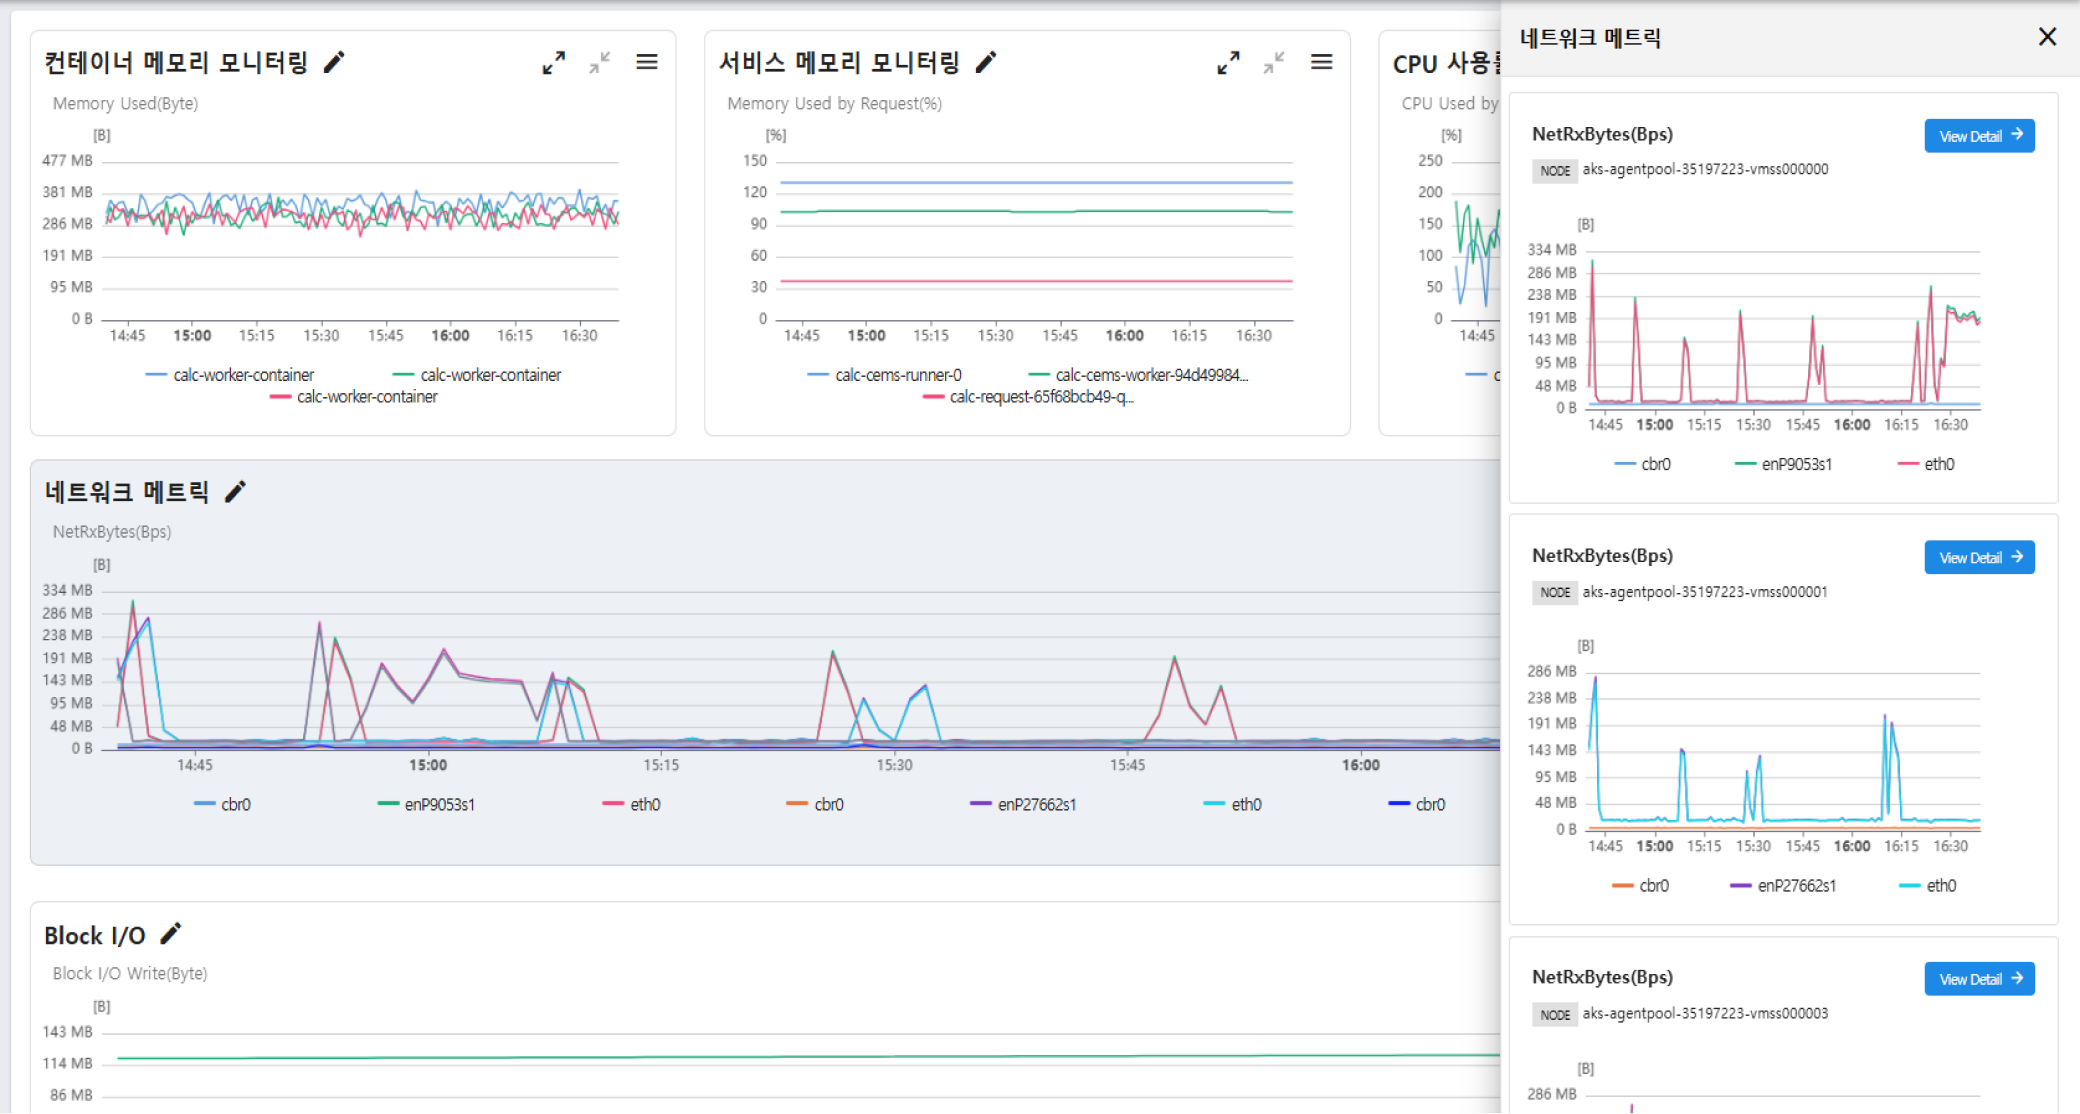Open the 서비스 메모리 모니터링 hamburger menu

1321,63
